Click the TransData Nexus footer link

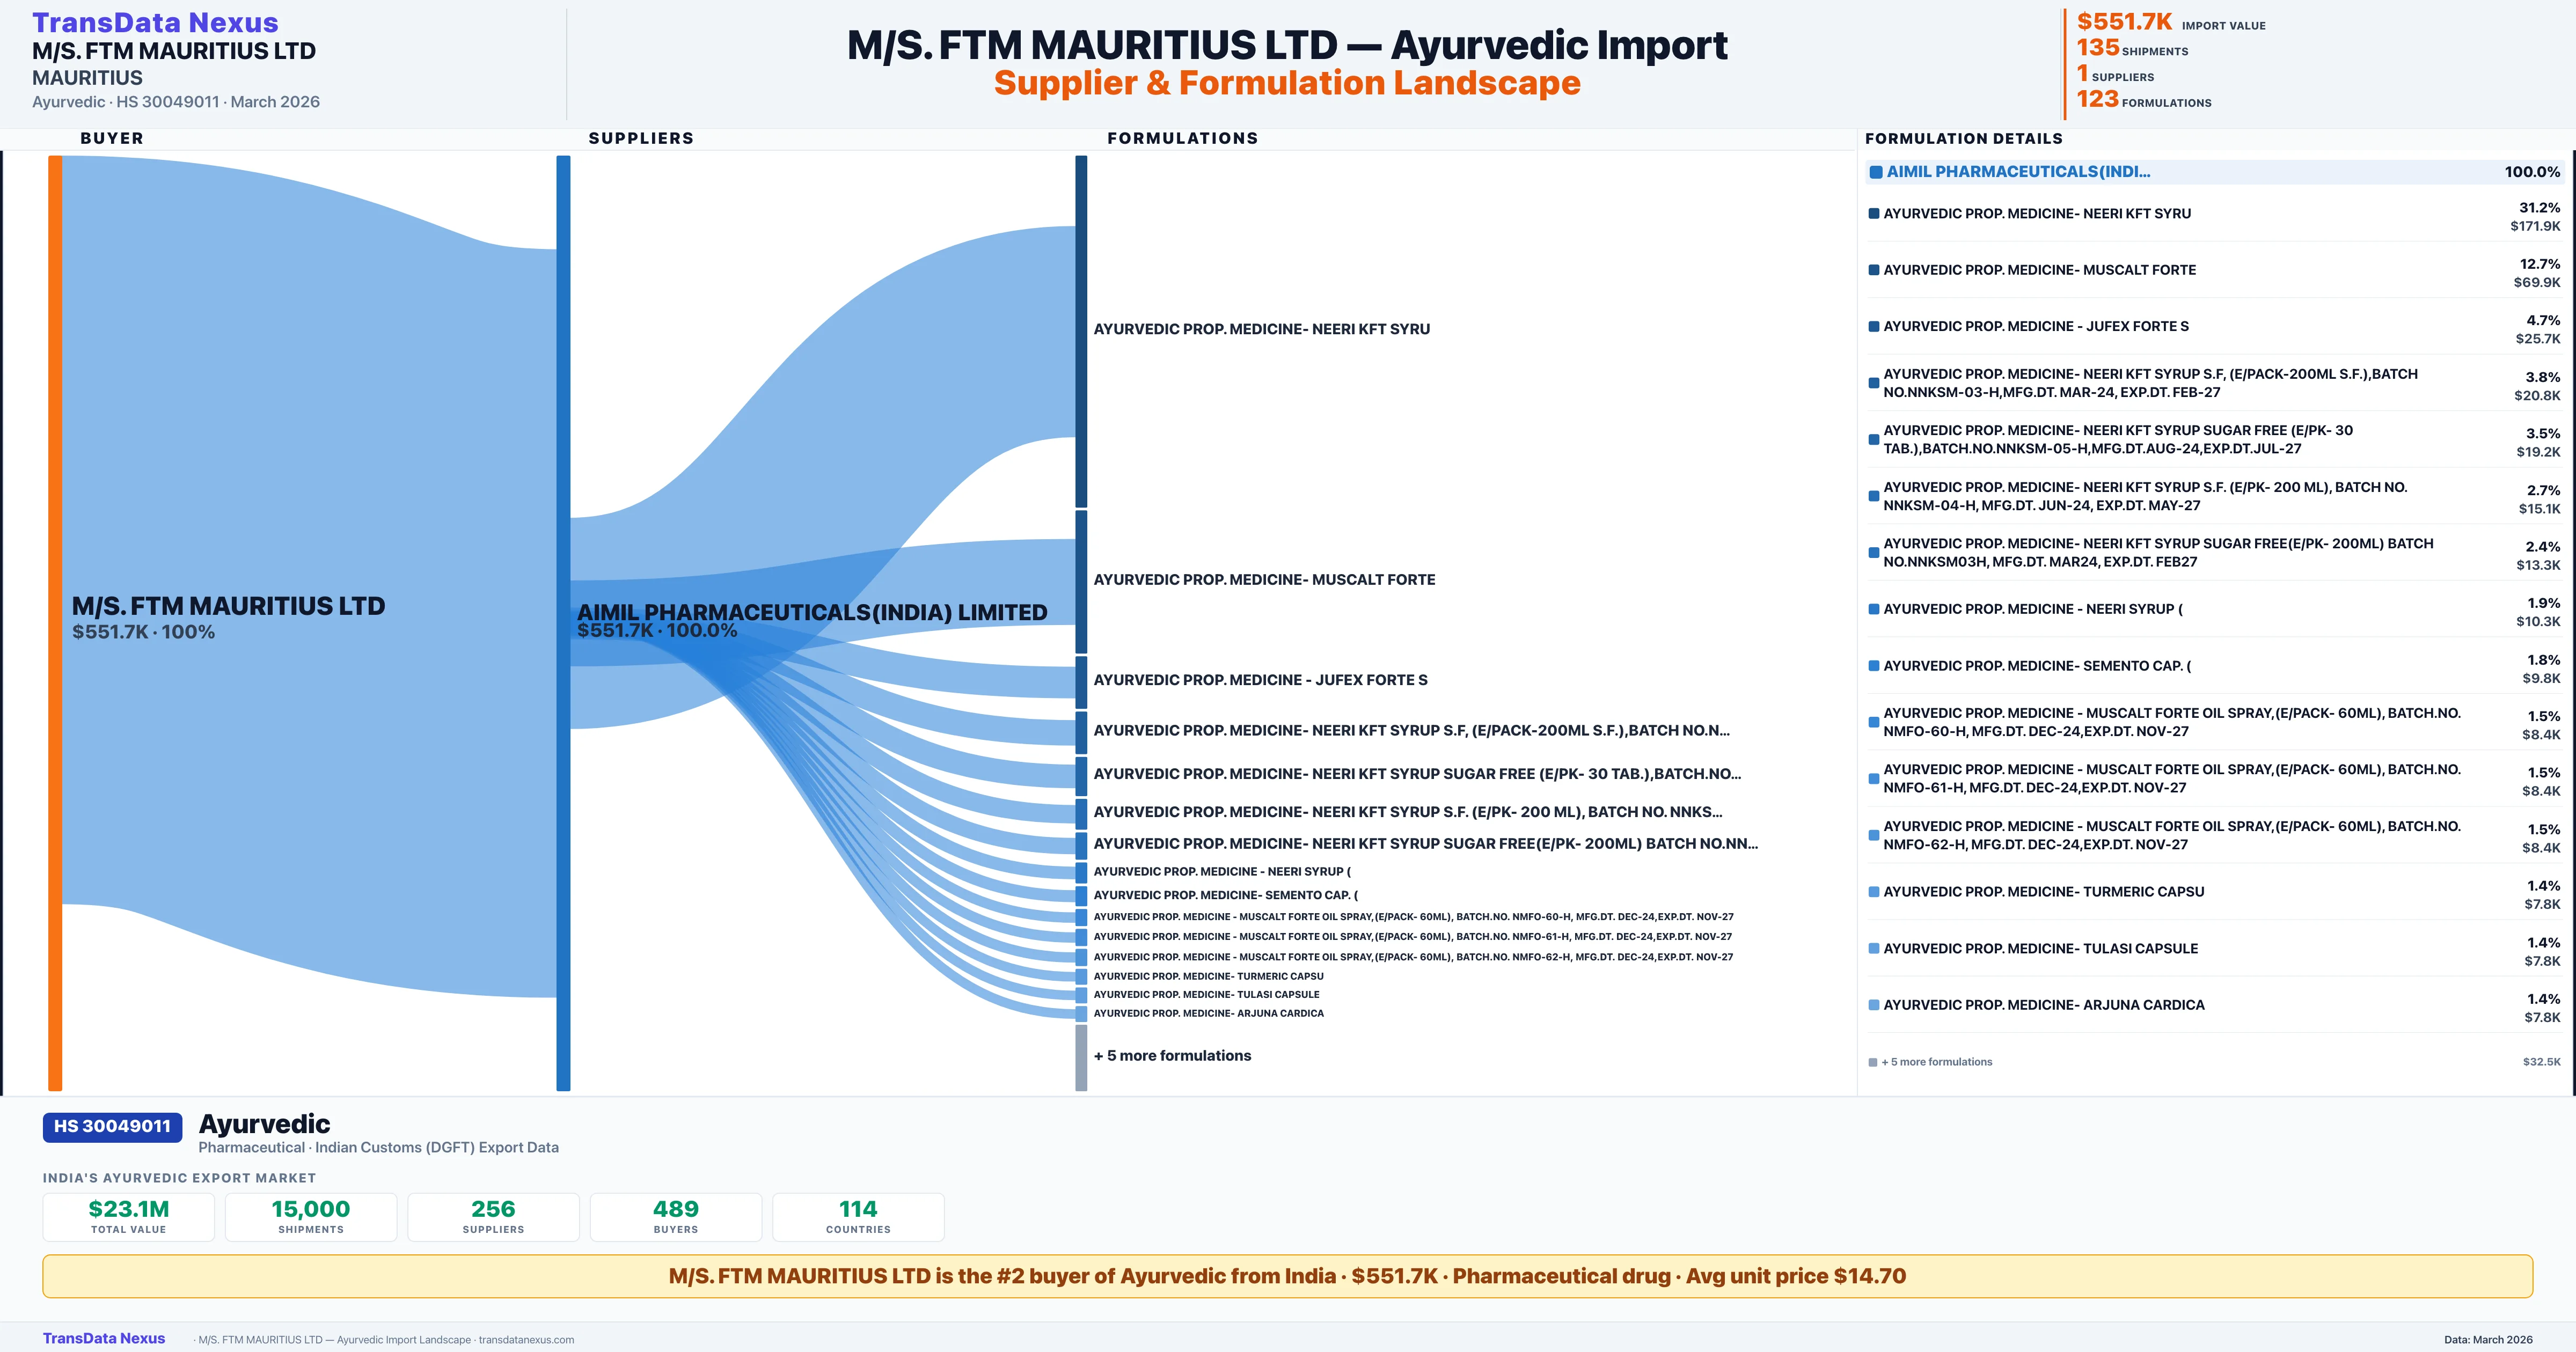104,1338
